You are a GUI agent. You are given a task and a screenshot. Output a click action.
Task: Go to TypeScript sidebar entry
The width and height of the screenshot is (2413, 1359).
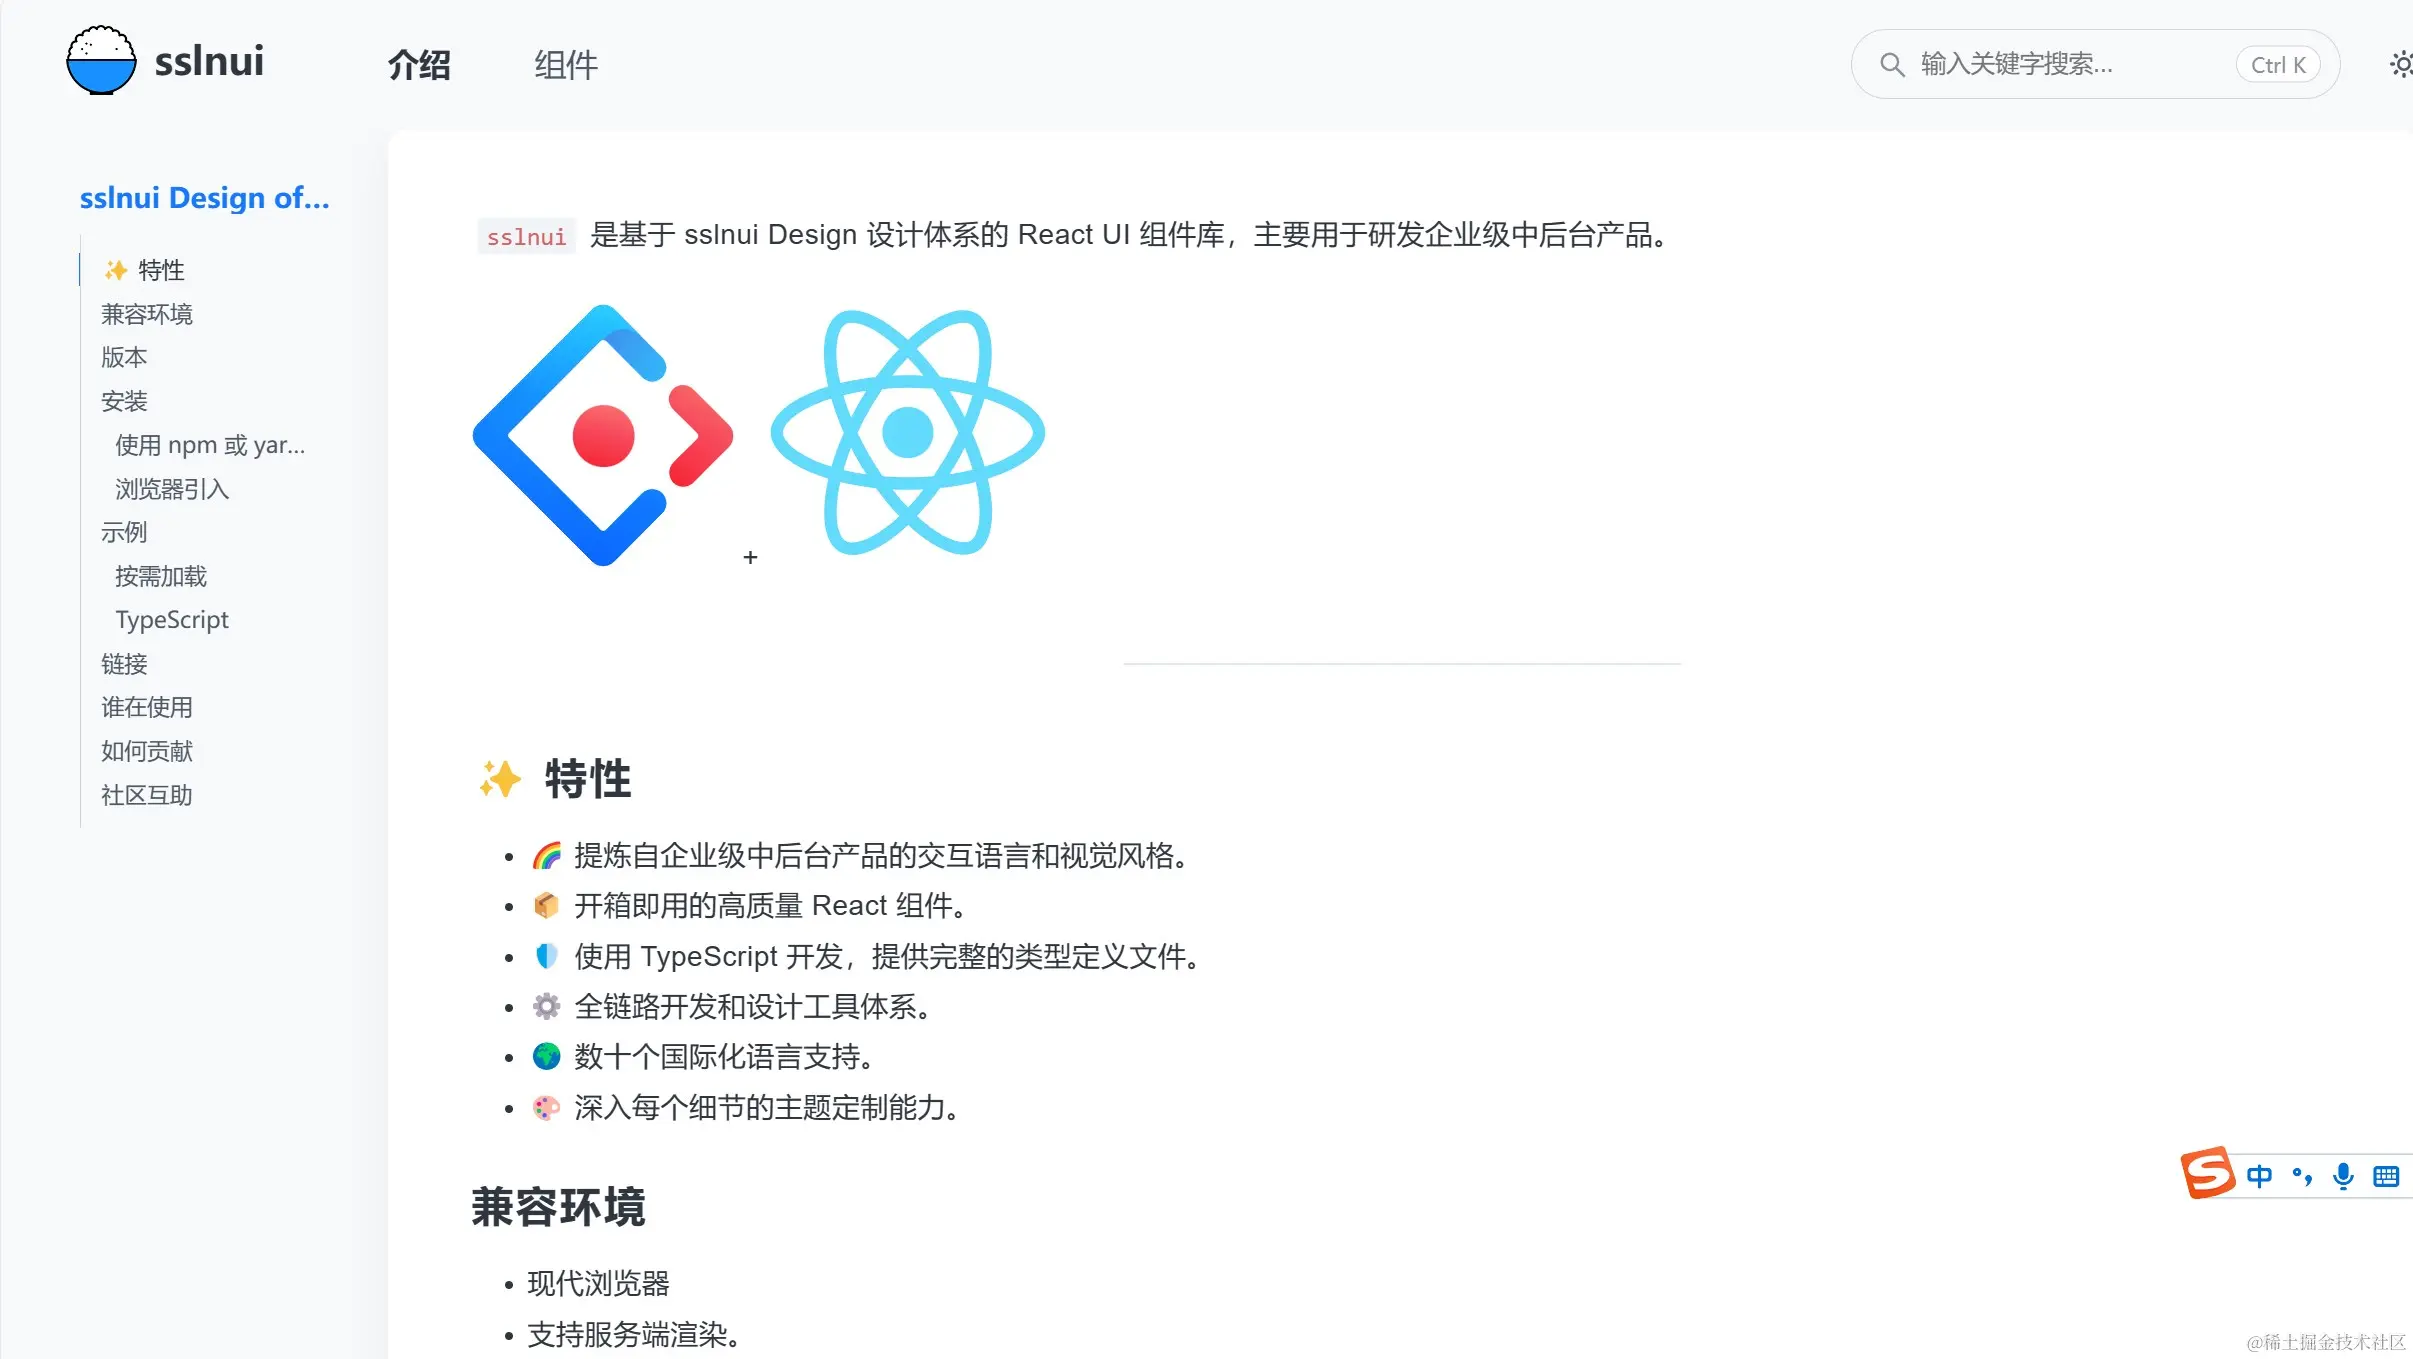coord(172,620)
